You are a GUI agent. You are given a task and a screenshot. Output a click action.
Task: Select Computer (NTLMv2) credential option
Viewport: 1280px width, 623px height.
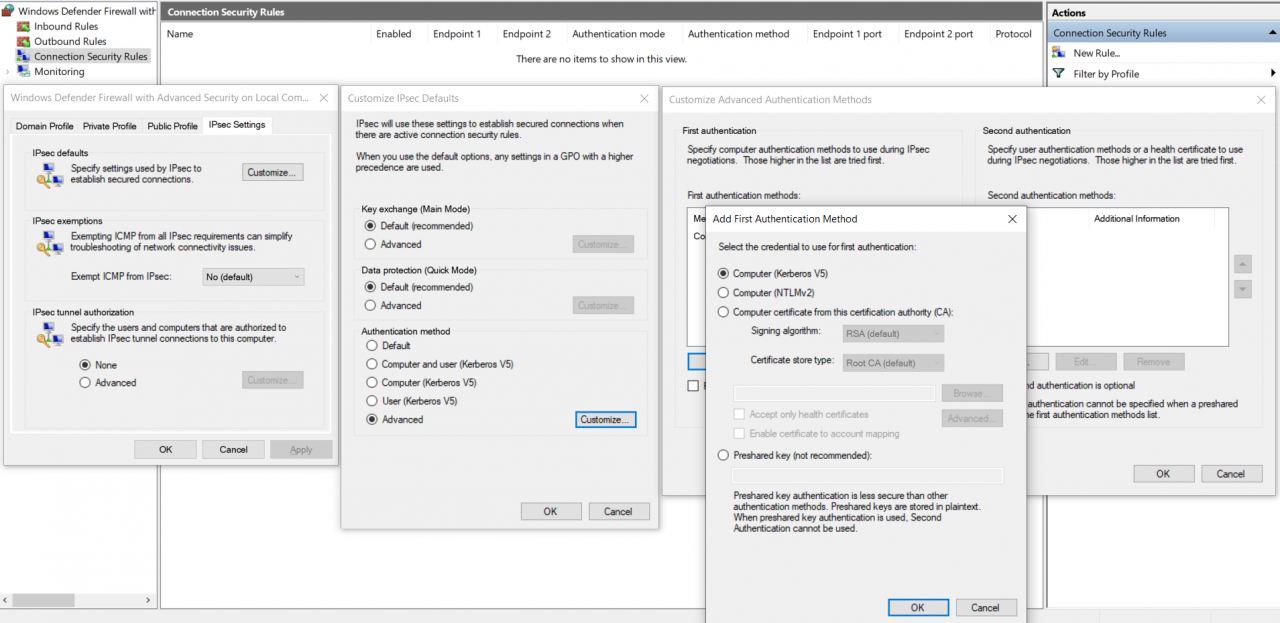coord(724,293)
